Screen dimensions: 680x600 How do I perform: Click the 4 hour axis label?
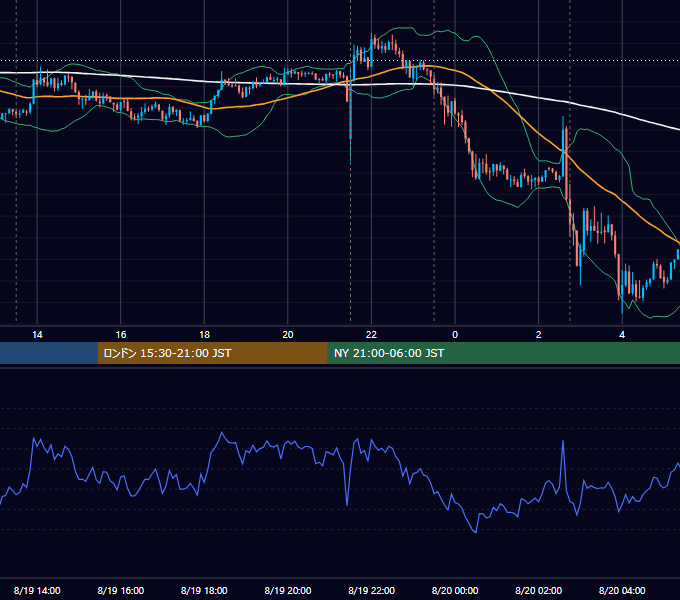(622, 335)
